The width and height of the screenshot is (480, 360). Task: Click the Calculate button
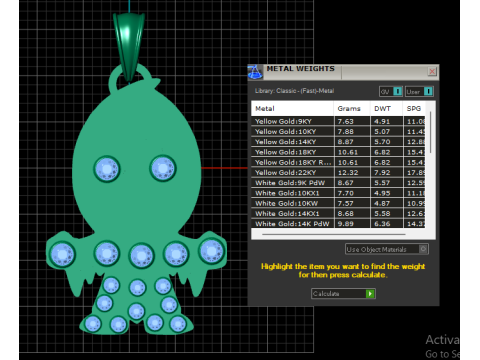pos(343,293)
